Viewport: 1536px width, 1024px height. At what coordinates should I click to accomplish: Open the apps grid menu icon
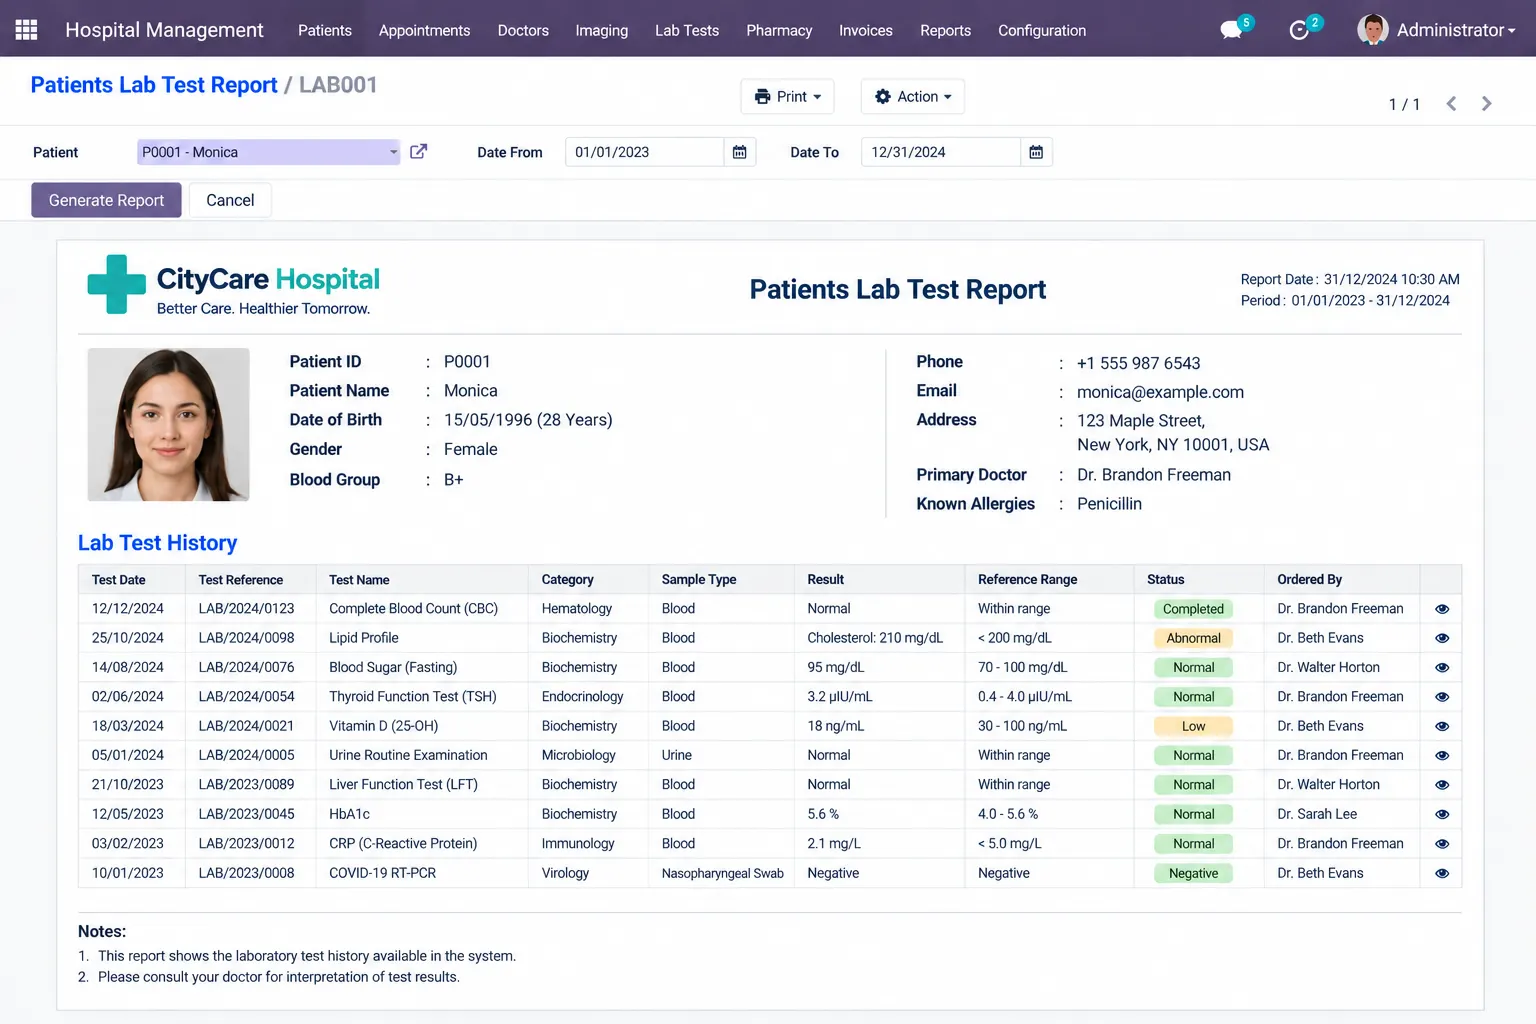(x=27, y=30)
